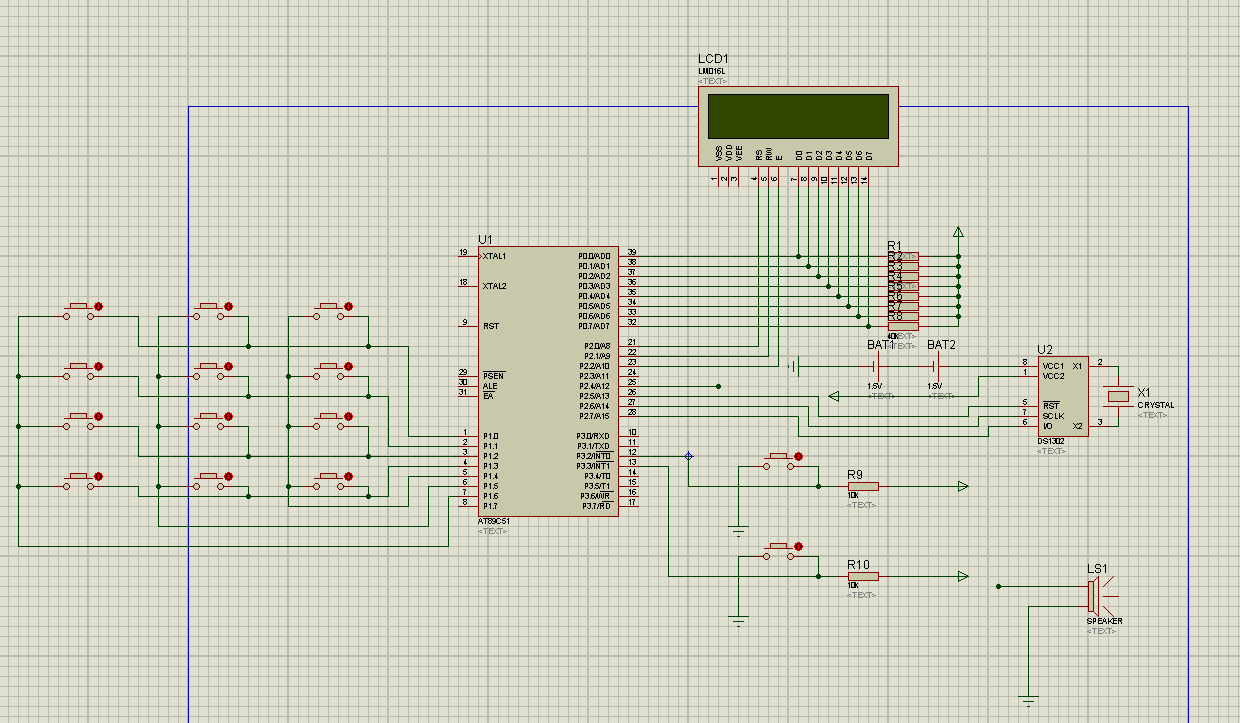Viewport: 1240px width, 723px height.
Task: Click the push button wired to R10
Action: coord(782,551)
